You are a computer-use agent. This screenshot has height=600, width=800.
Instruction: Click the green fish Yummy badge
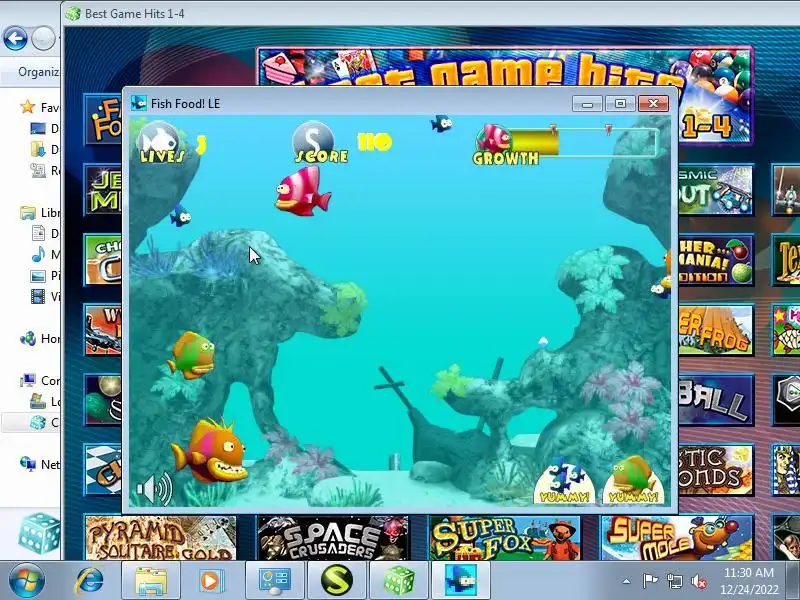point(633,481)
